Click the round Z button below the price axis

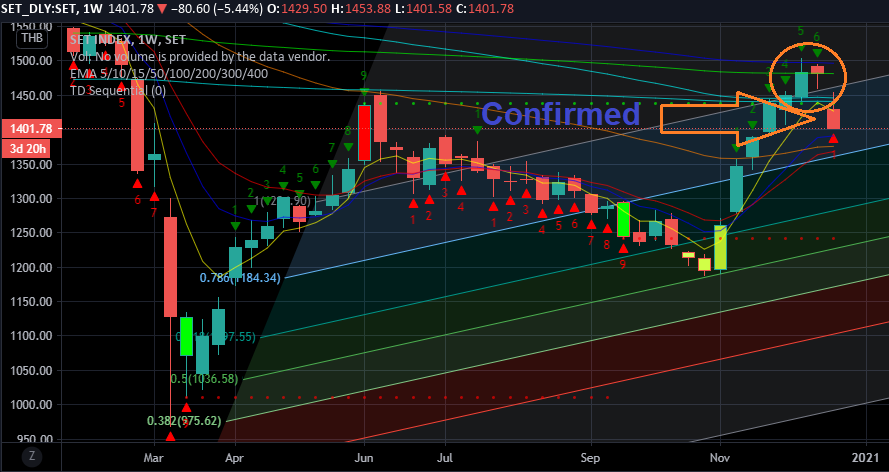[x=31, y=456]
